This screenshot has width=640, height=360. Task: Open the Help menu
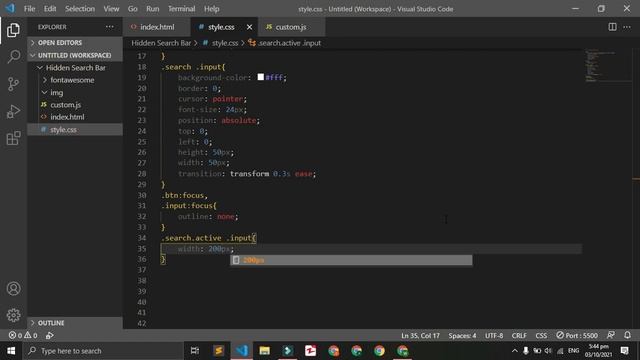pyautogui.click(x=211, y=9)
